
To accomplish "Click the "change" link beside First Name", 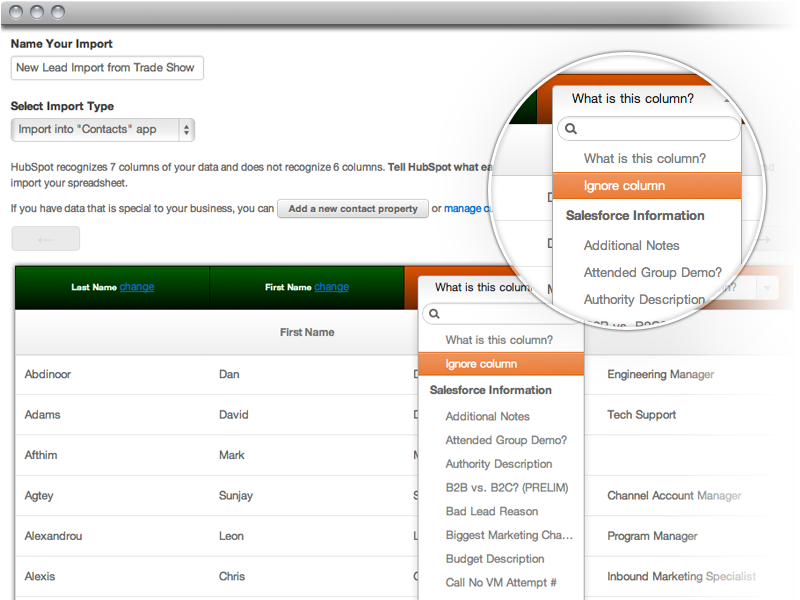I will click(x=331, y=287).
